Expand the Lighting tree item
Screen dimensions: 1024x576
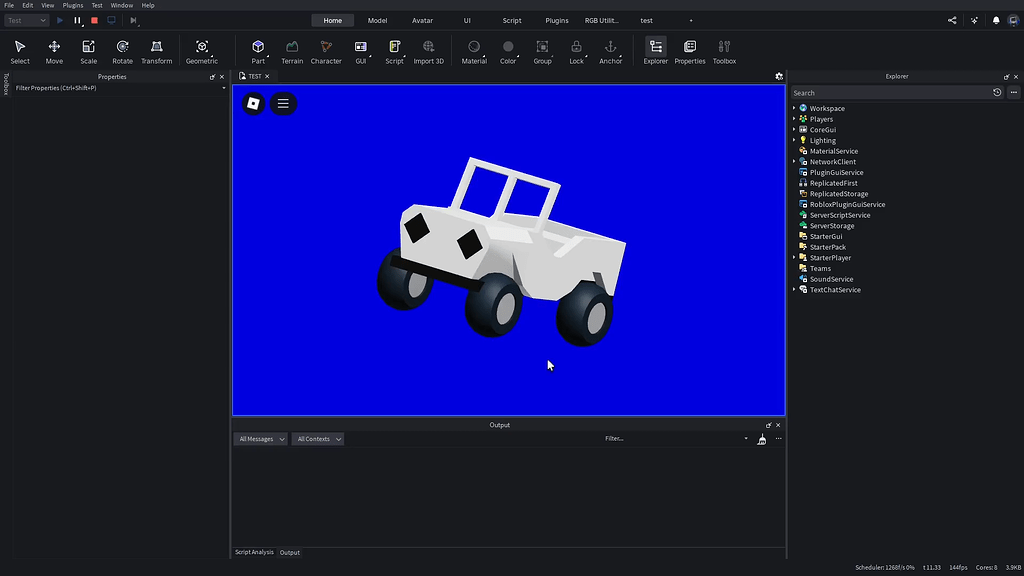pos(794,140)
